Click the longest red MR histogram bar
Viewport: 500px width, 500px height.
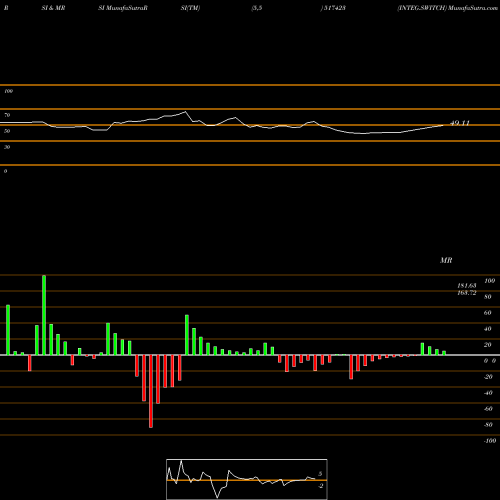tap(151, 391)
